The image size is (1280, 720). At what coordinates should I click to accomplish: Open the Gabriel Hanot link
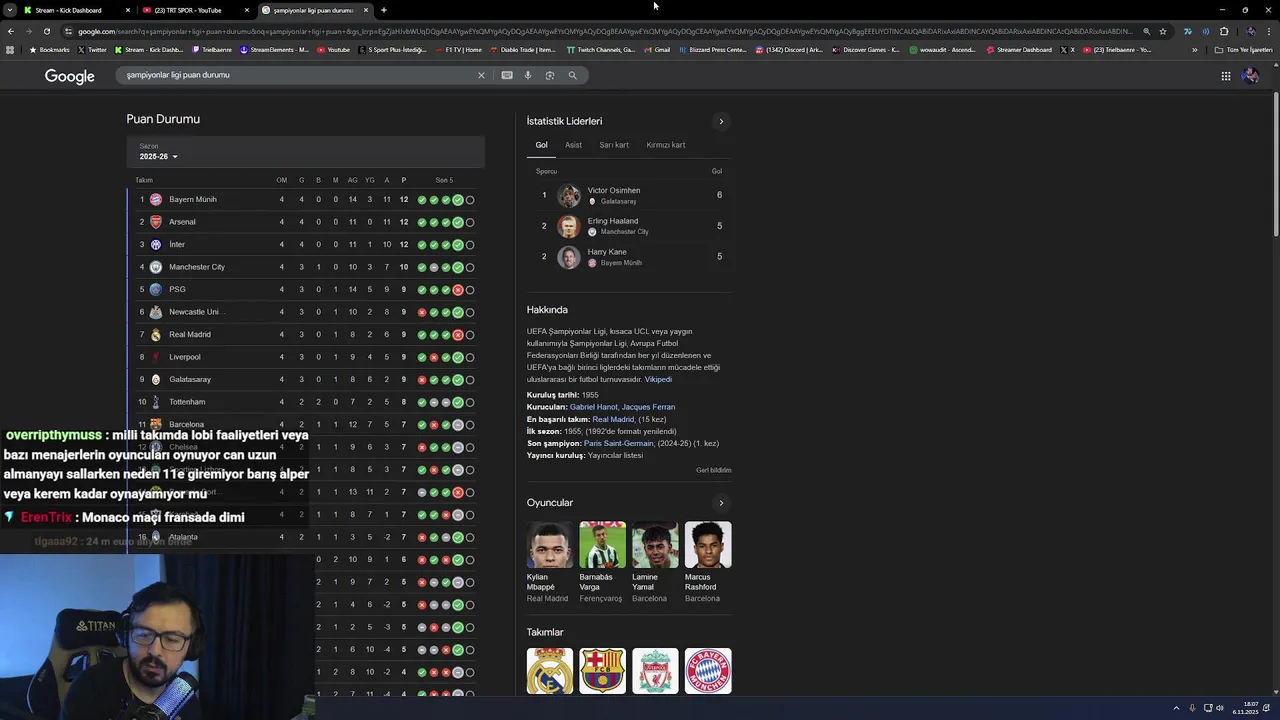(x=593, y=407)
